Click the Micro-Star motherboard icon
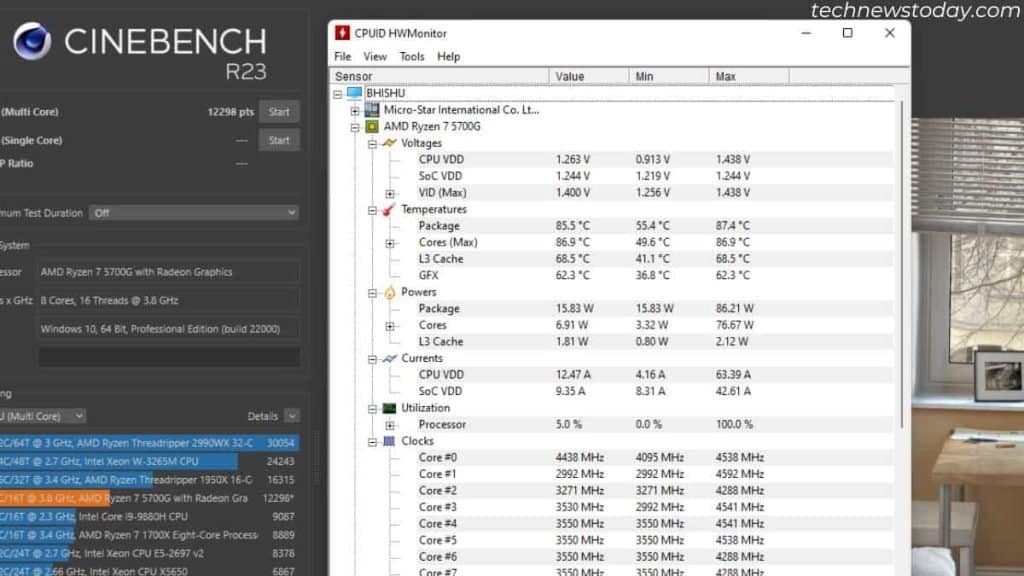 tap(372, 110)
